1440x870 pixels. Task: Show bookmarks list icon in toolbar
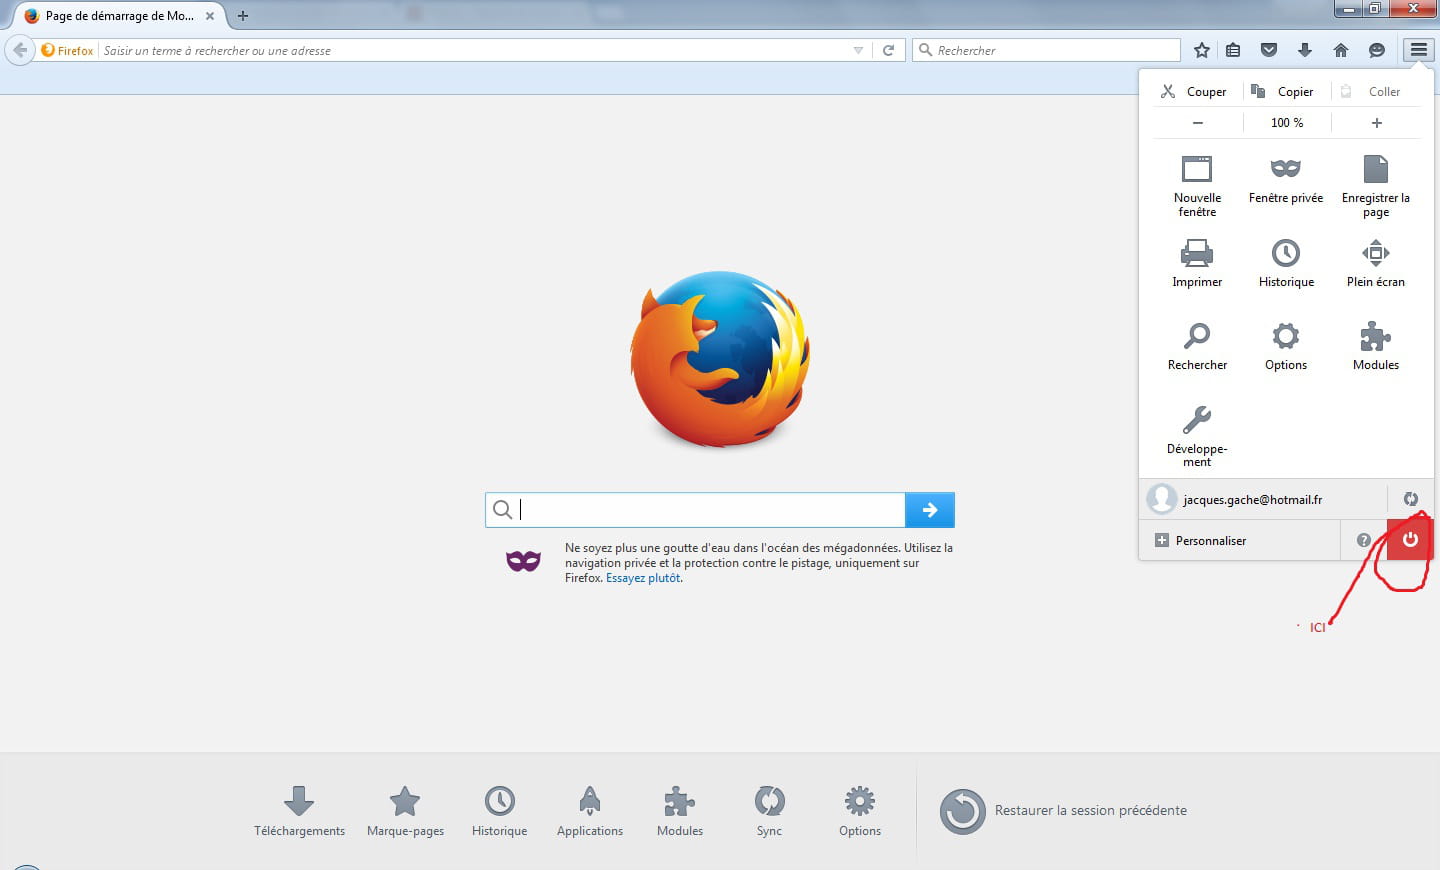(x=1233, y=50)
